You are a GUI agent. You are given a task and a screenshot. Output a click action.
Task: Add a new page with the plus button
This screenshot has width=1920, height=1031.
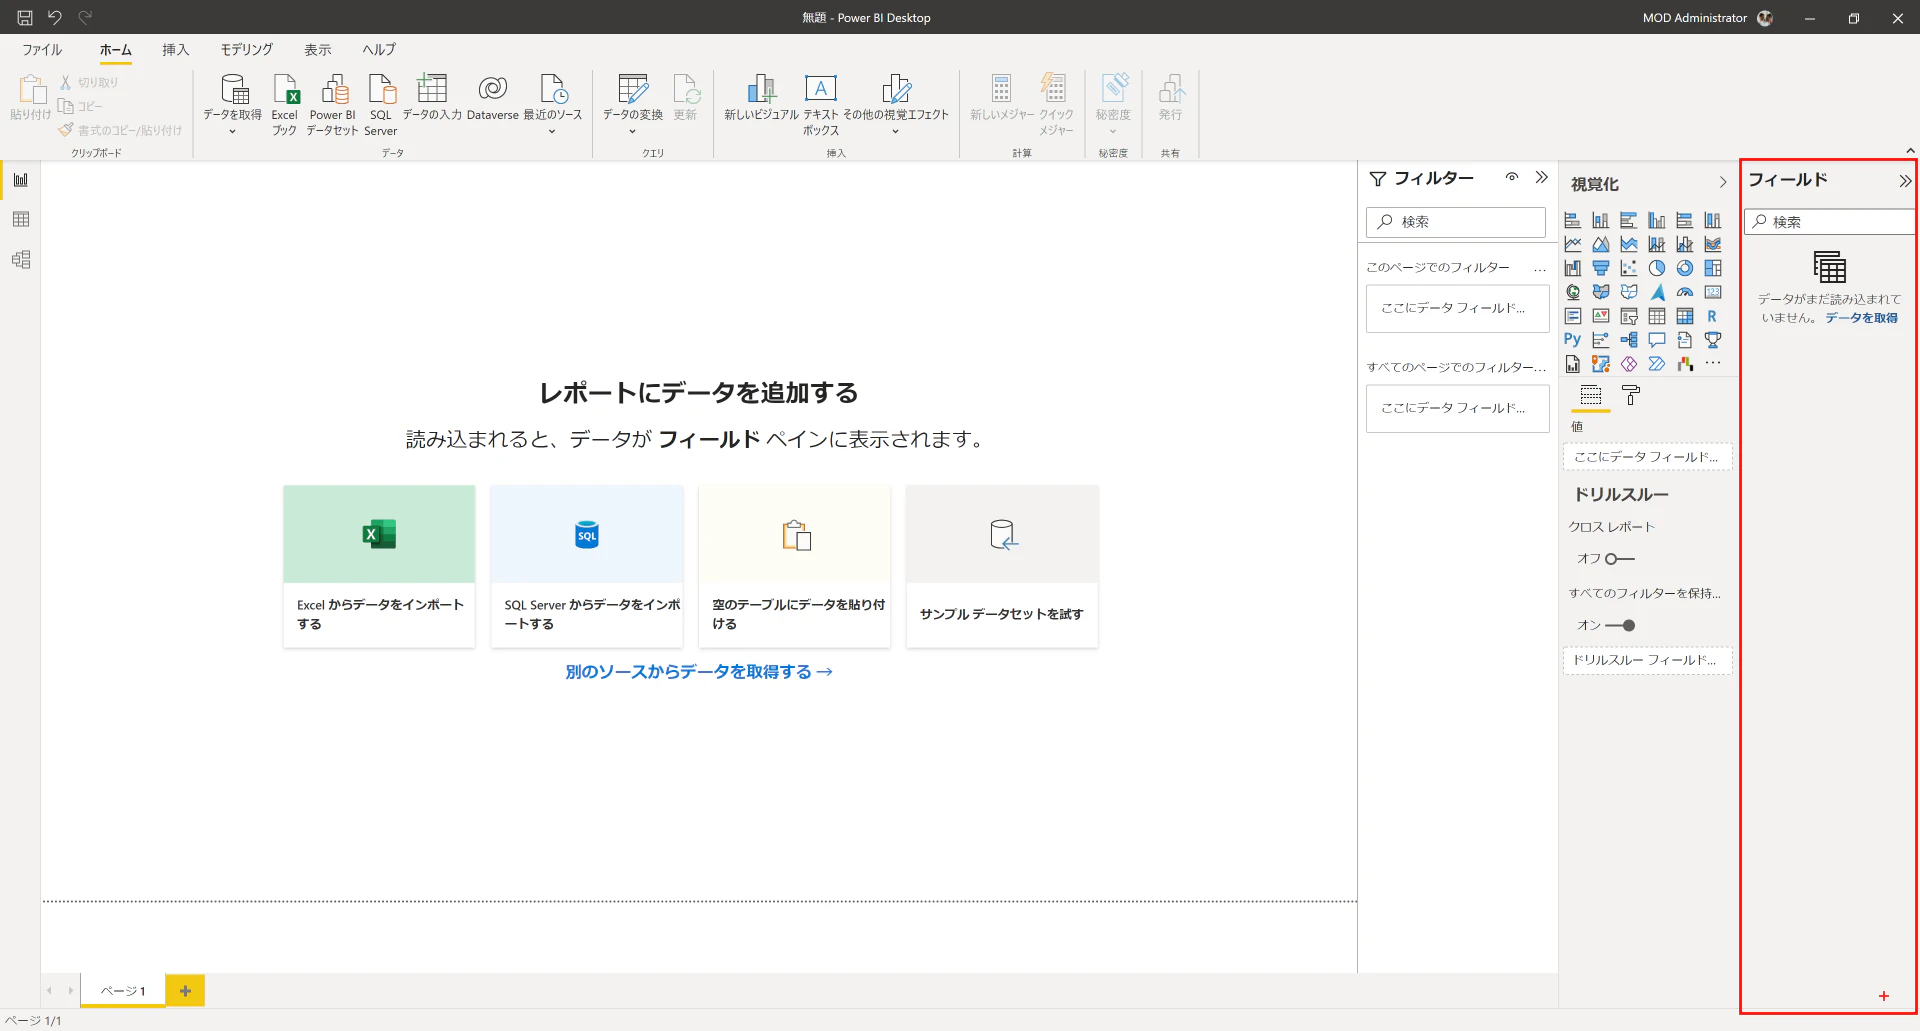coord(185,991)
